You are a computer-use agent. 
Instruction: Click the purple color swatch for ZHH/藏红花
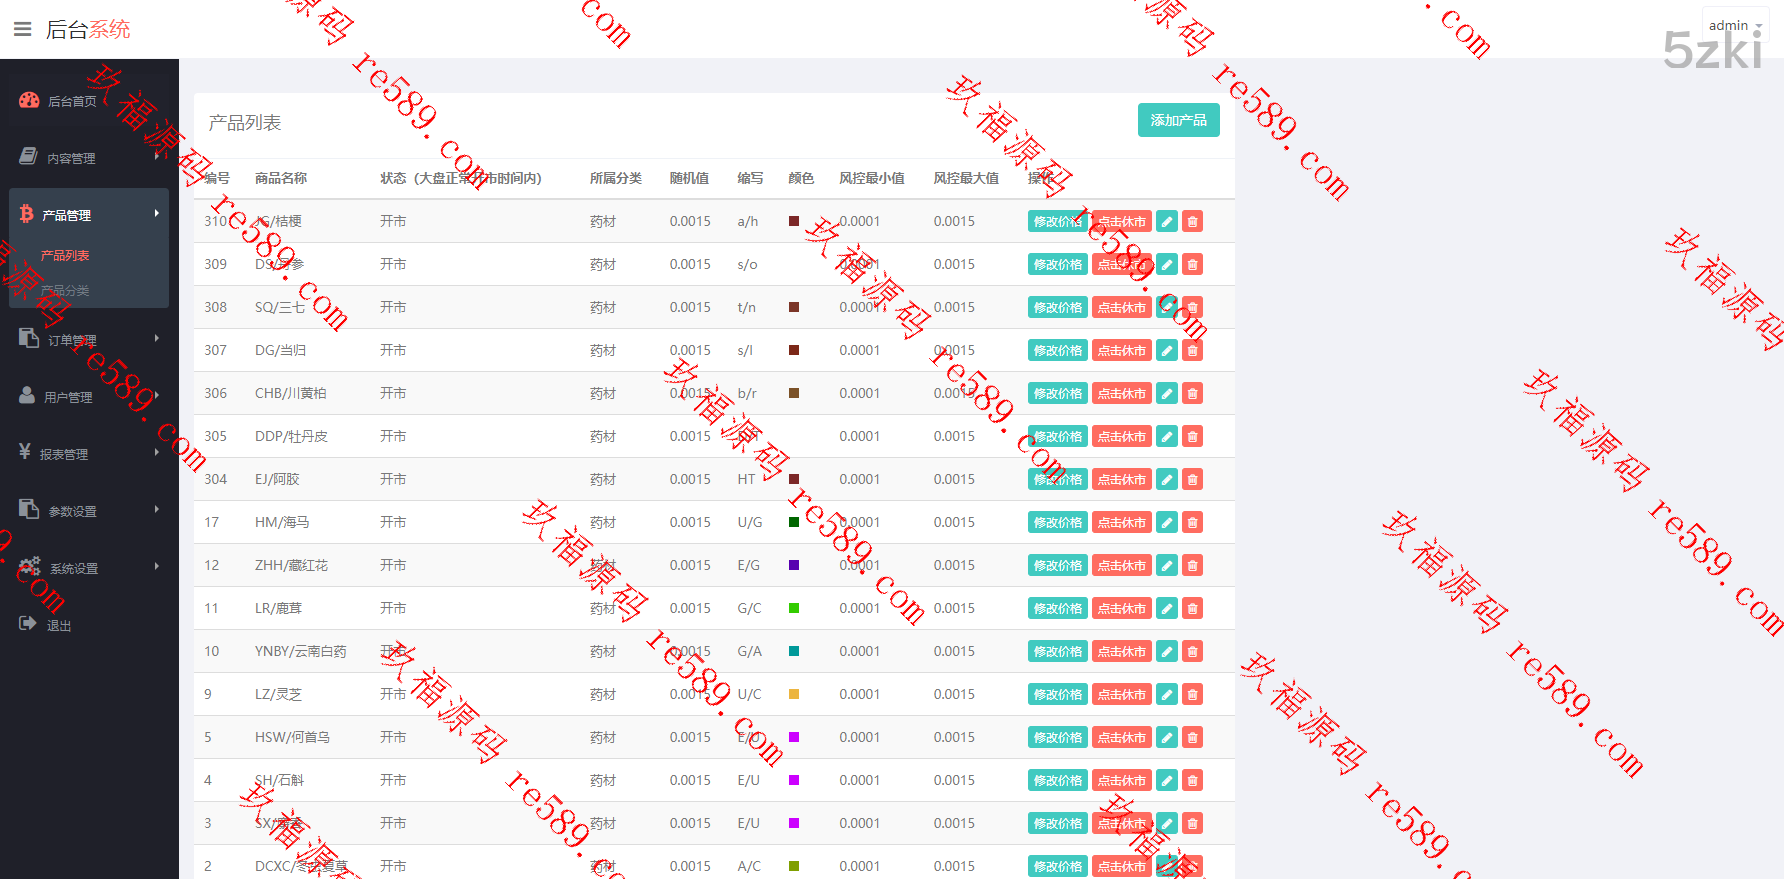[x=794, y=565]
